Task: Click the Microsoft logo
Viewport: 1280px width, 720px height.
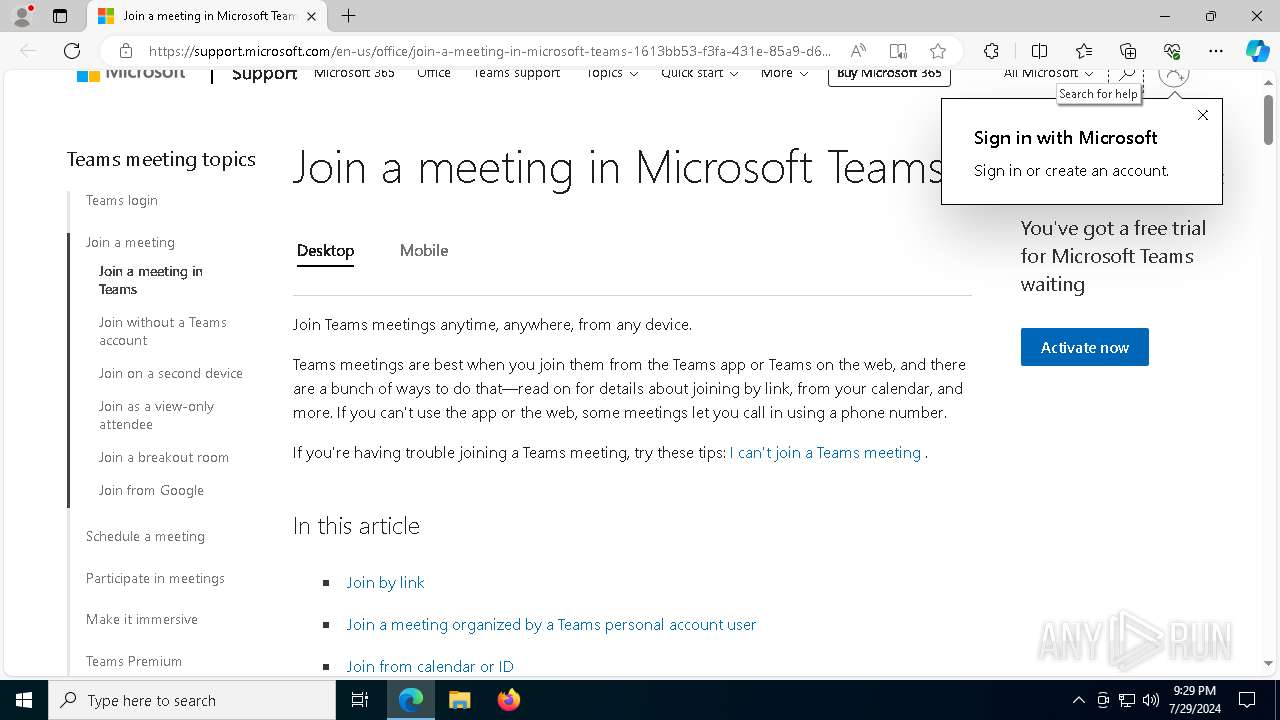Action: 131,74
